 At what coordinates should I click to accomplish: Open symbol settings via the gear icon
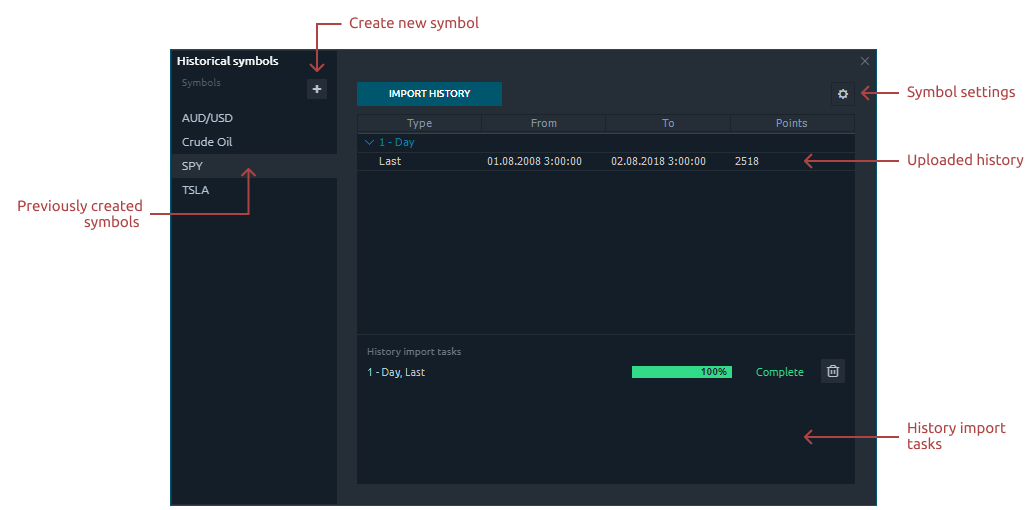pos(842,94)
